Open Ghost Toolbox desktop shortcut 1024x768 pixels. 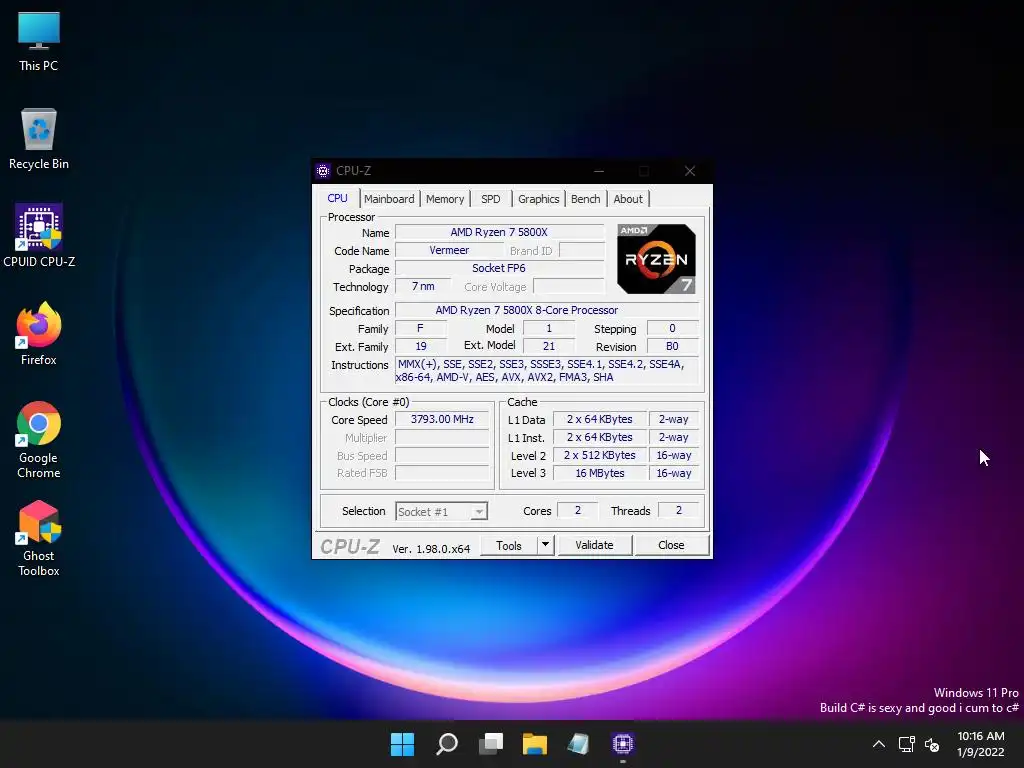click(x=39, y=538)
